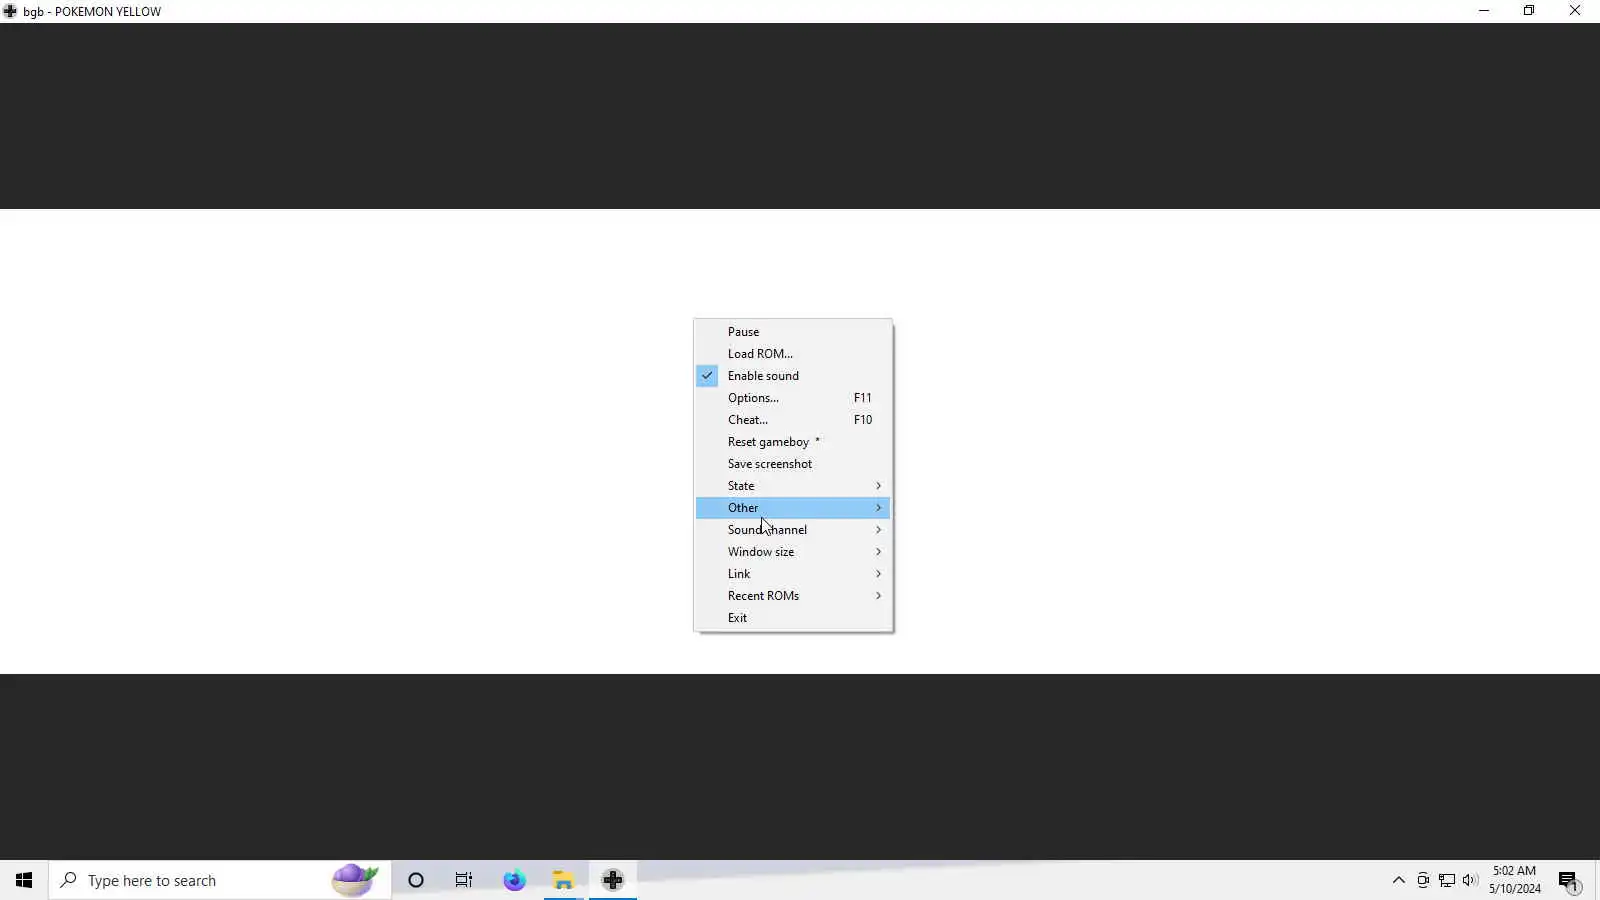This screenshot has height=900, width=1600.
Task: Click the taskbar search box
Action: pyautogui.click(x=220, y=880)
